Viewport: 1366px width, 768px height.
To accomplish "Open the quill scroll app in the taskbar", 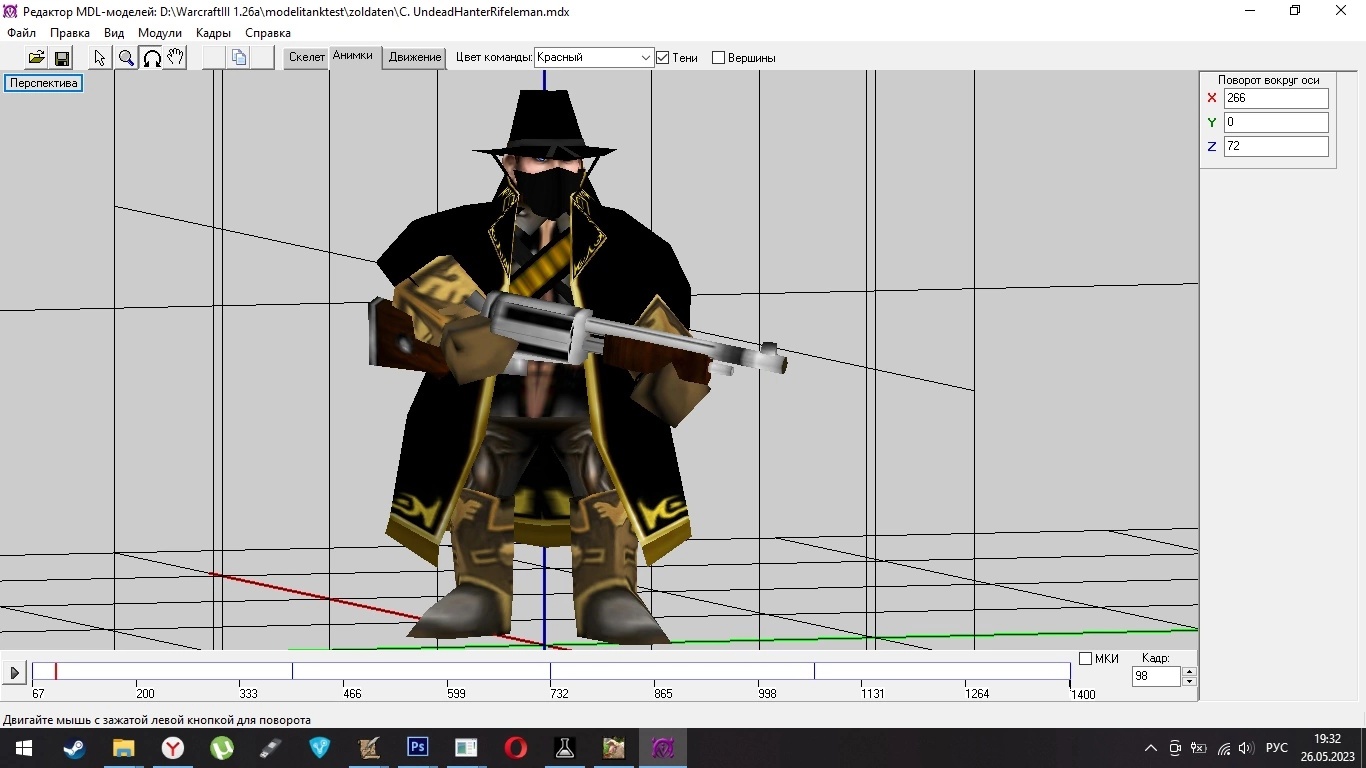I will point(368,748).
